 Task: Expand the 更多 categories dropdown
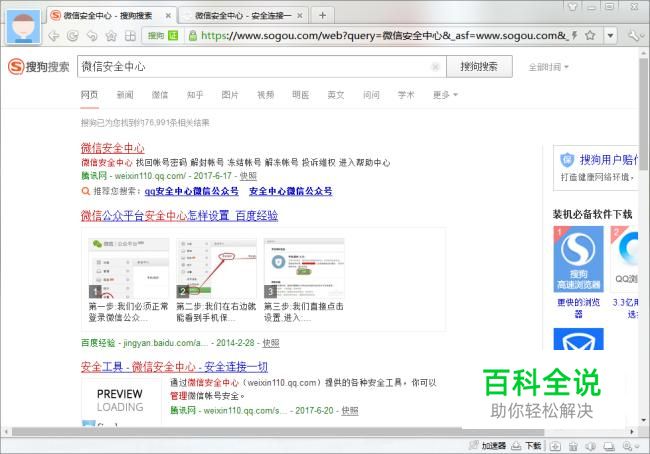click(445, 95)
